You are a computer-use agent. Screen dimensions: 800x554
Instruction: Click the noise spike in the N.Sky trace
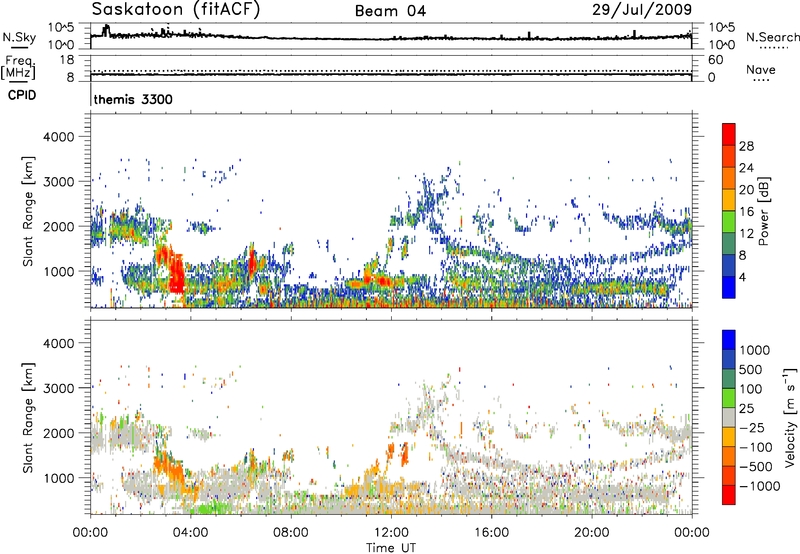pyautogui.click(x=106, y=30)
